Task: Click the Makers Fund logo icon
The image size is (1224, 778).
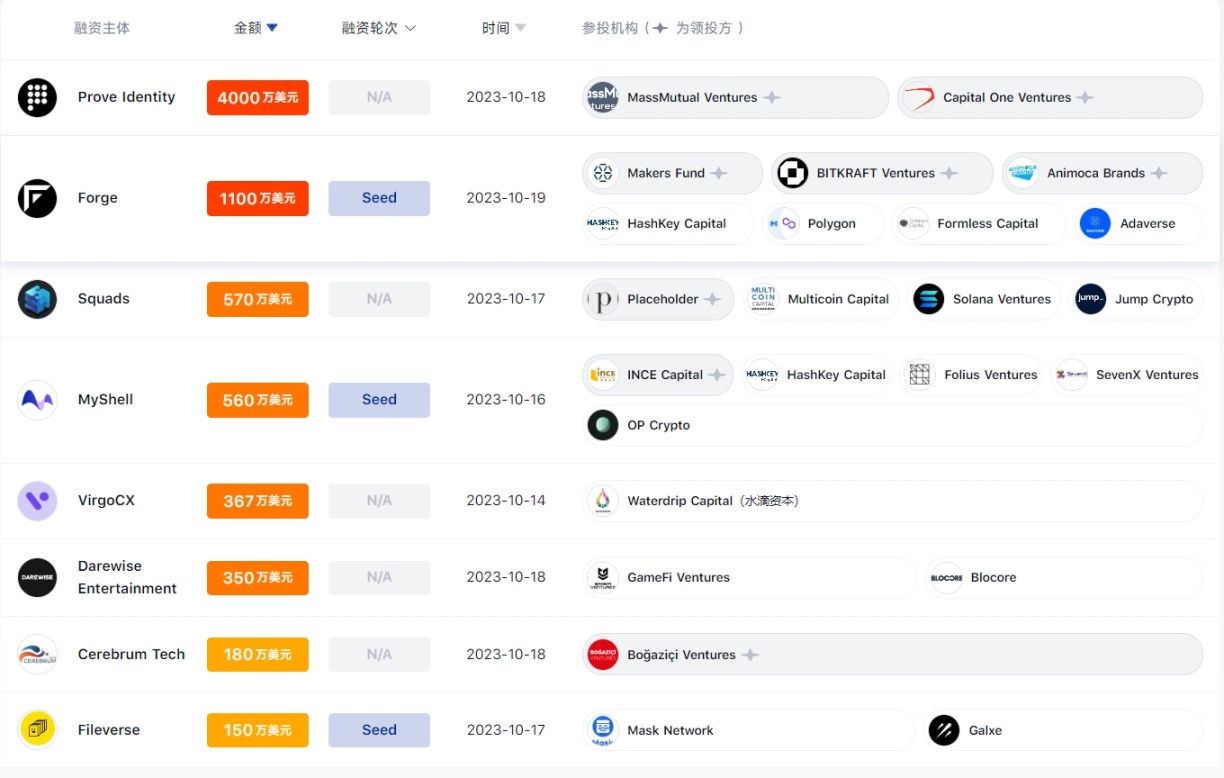Action: pos(602,173)
